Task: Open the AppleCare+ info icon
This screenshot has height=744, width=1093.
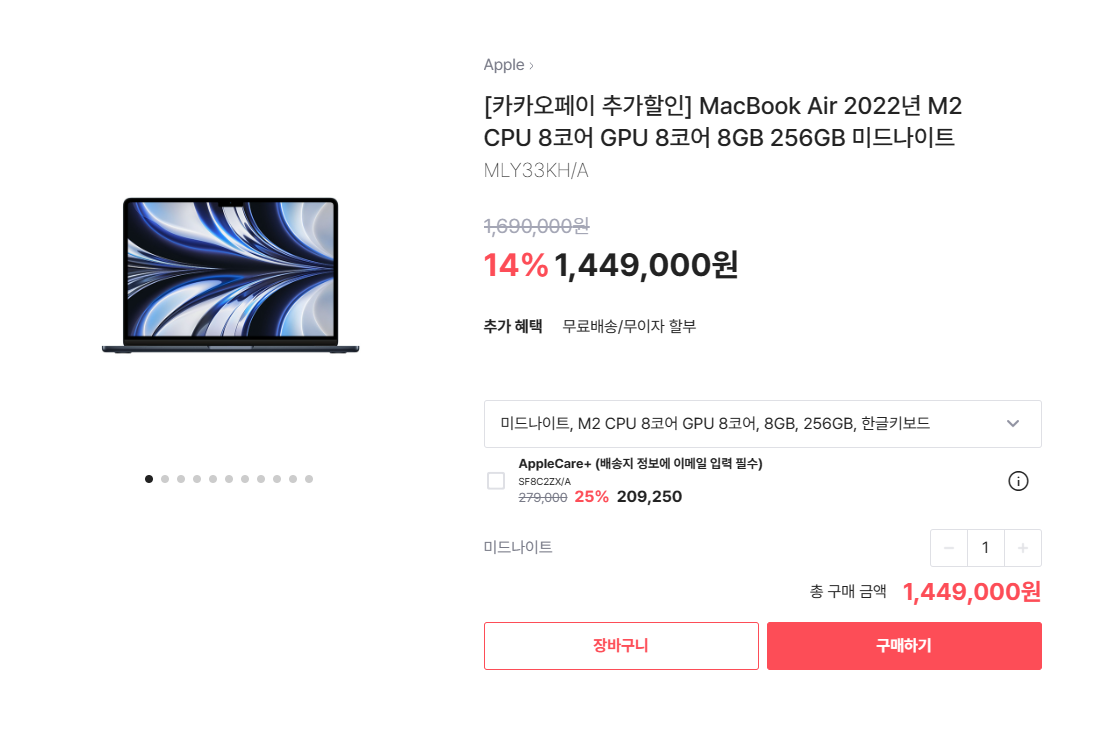Action: coord(1018,481)
